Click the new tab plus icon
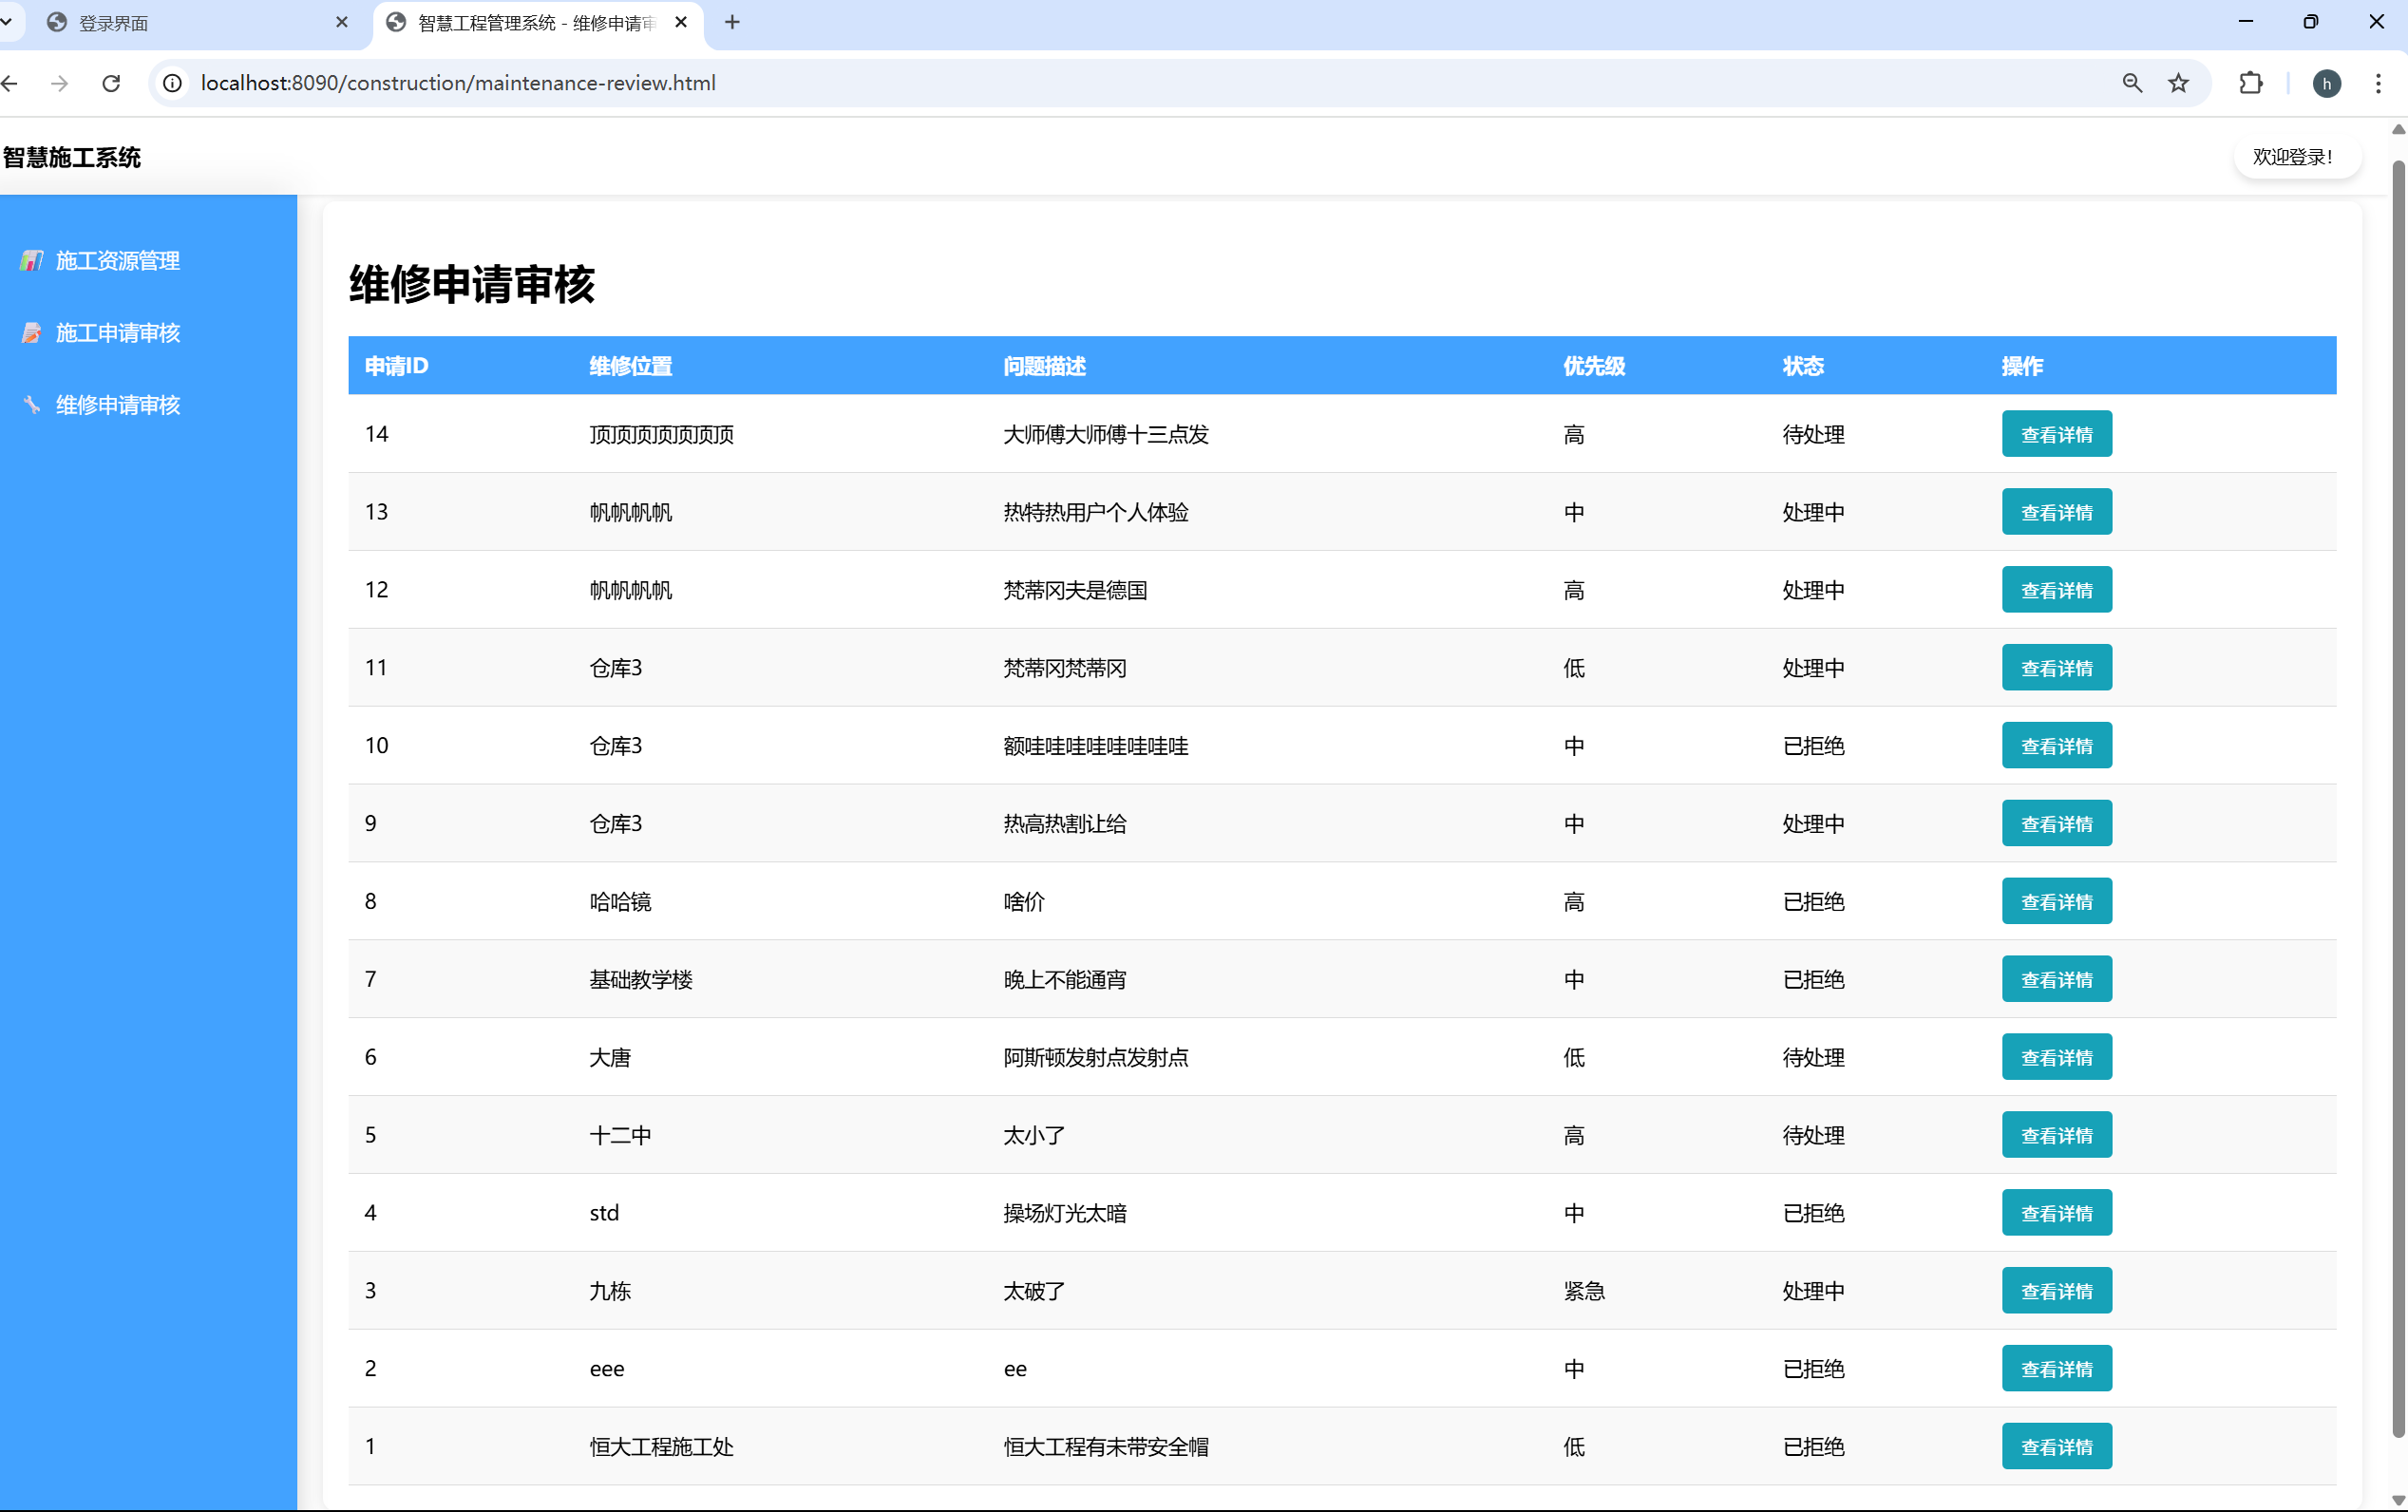The image size is (2408, 1512). (732, 22)
